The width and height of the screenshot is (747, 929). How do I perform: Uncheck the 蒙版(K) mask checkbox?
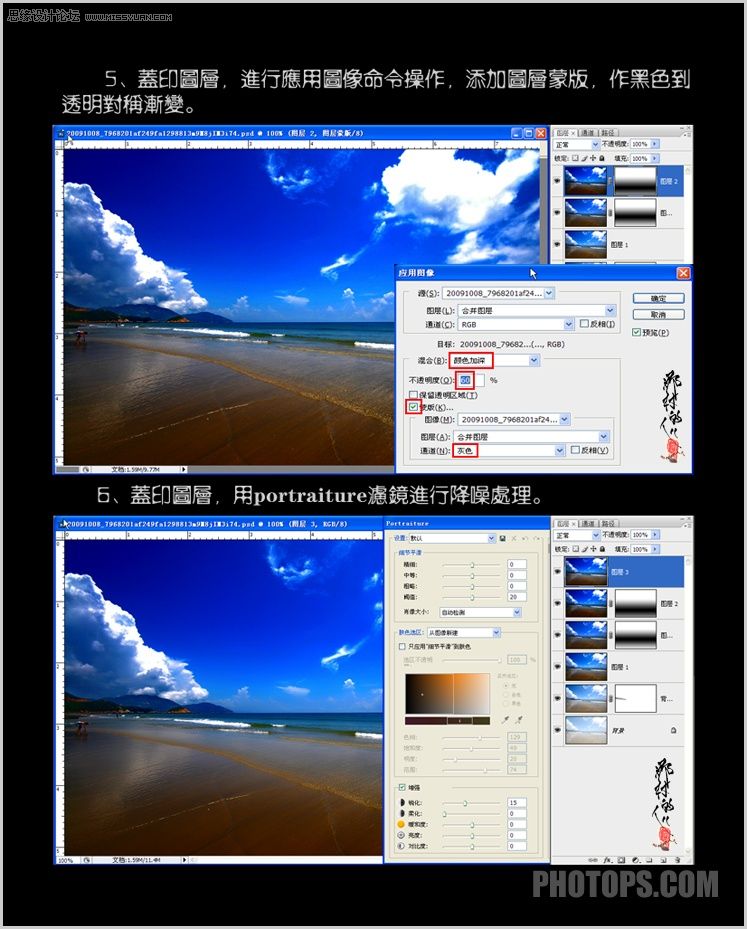(x=413, y=406)
